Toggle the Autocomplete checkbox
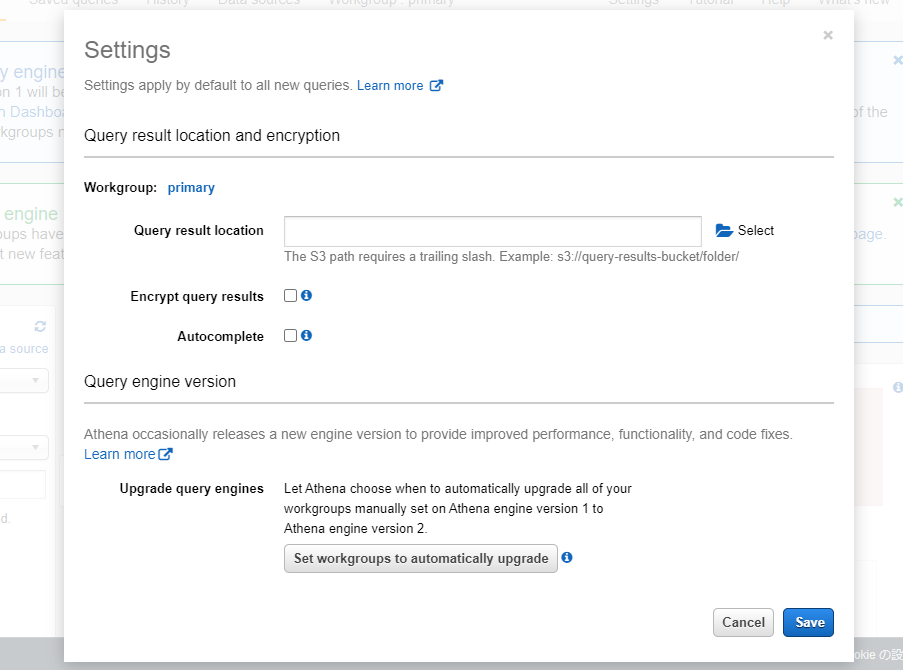This screenshot has height=670, width=903. (291, 336)
